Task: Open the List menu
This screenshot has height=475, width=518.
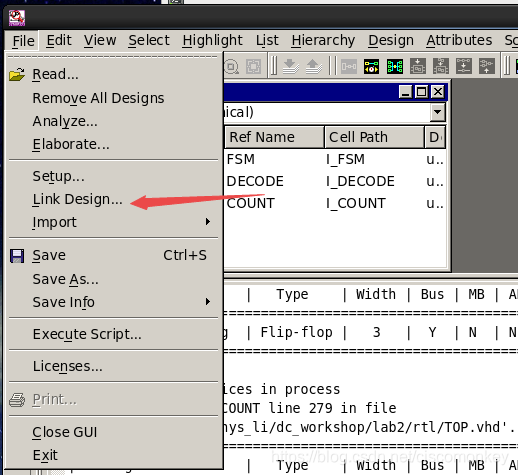Action: tap(267, 40)
